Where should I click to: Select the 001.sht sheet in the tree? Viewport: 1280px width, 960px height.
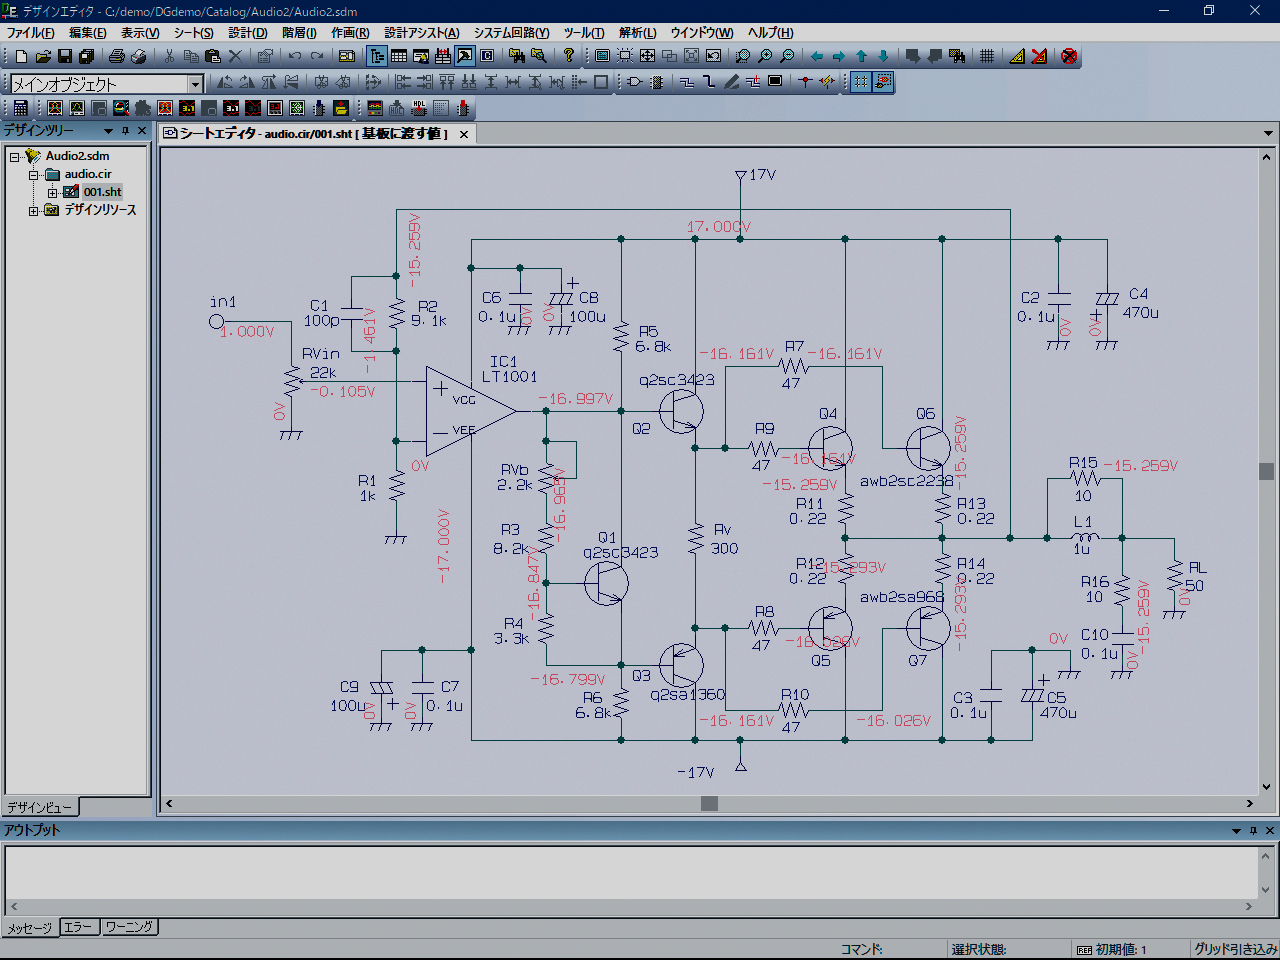coord(104,191)
